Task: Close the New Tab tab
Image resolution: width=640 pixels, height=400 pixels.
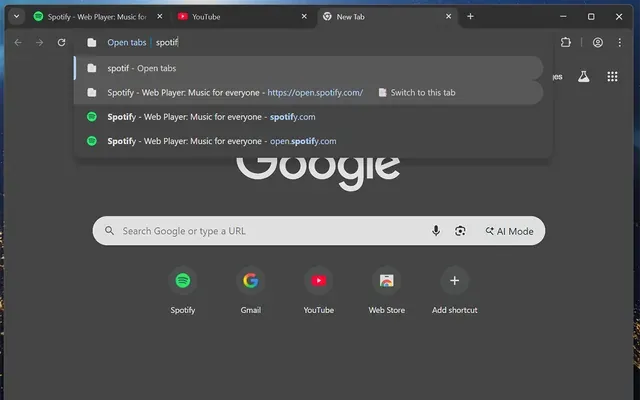Action: (x=449, y=17)
